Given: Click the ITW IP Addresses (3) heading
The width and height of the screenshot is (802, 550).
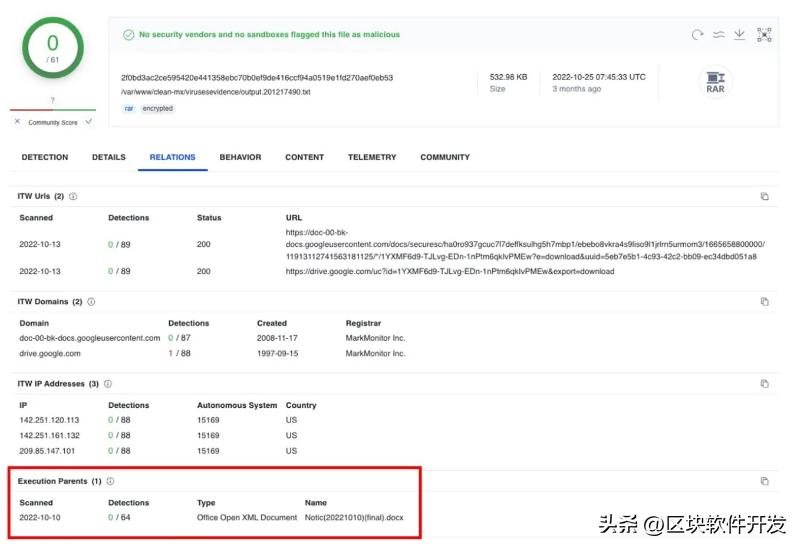Looking at the screenshot, I should (x=58, y=383).
